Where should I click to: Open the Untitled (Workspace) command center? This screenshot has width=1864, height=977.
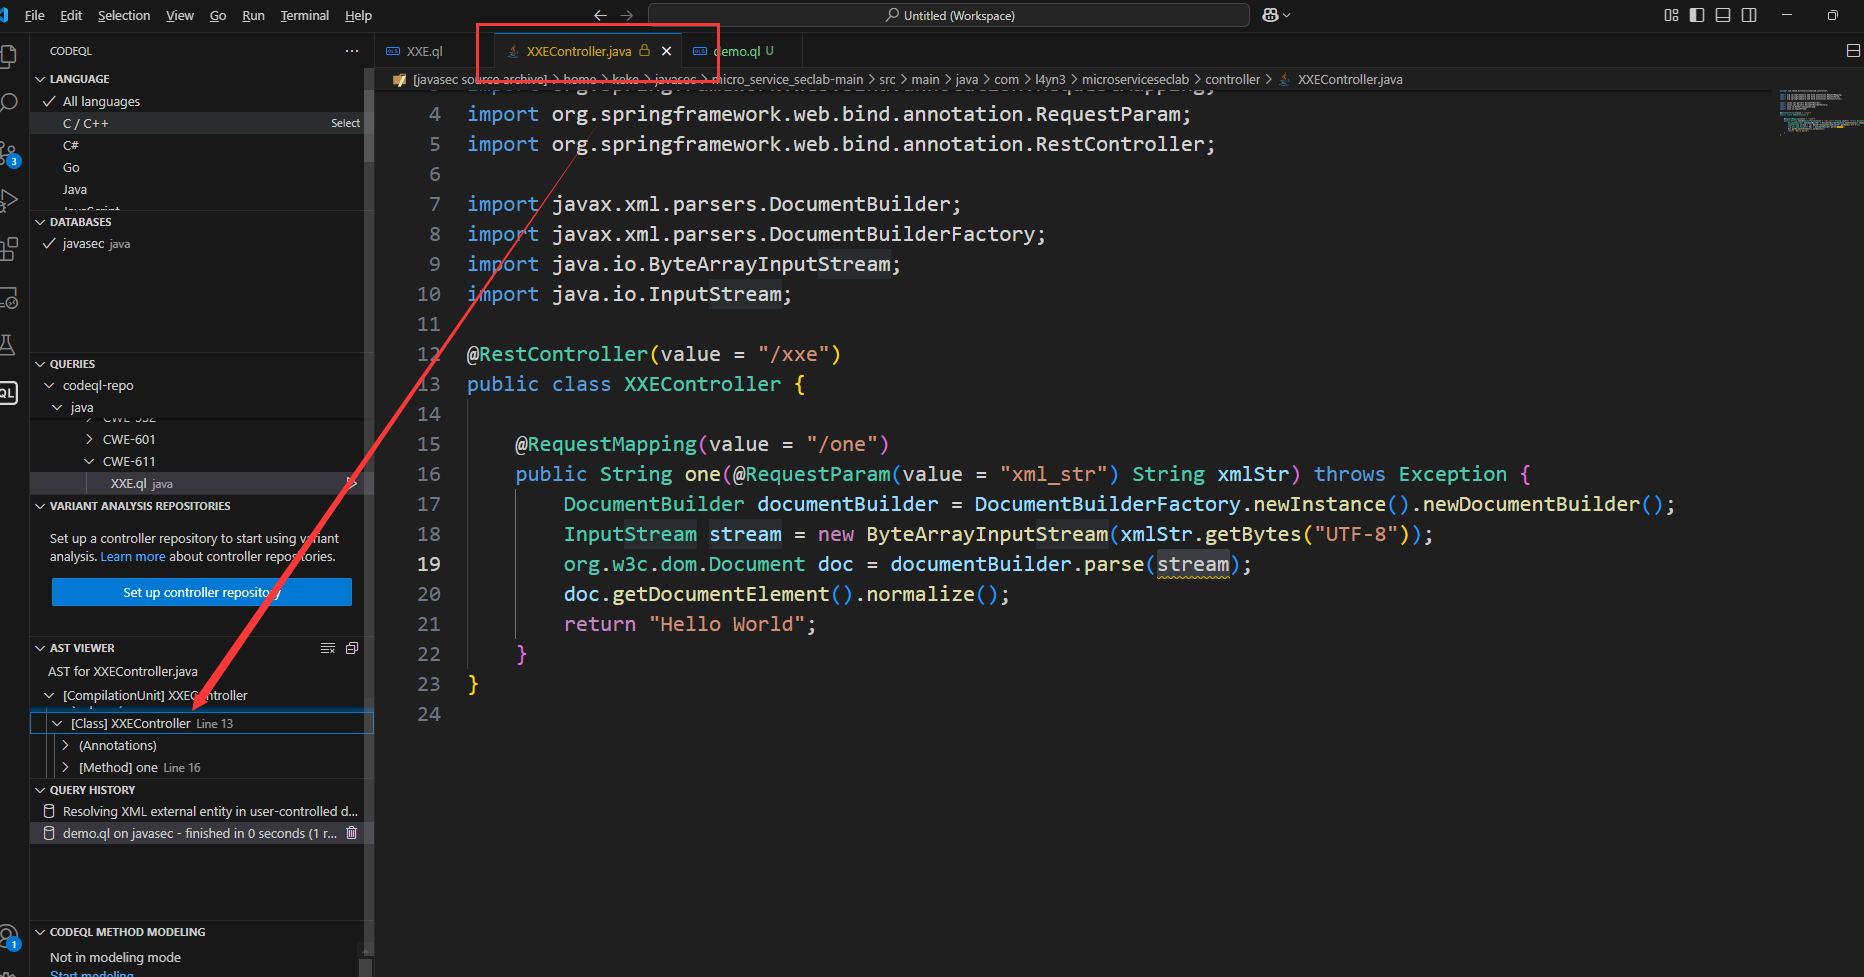pyautogui.click(x=949, y=15)
